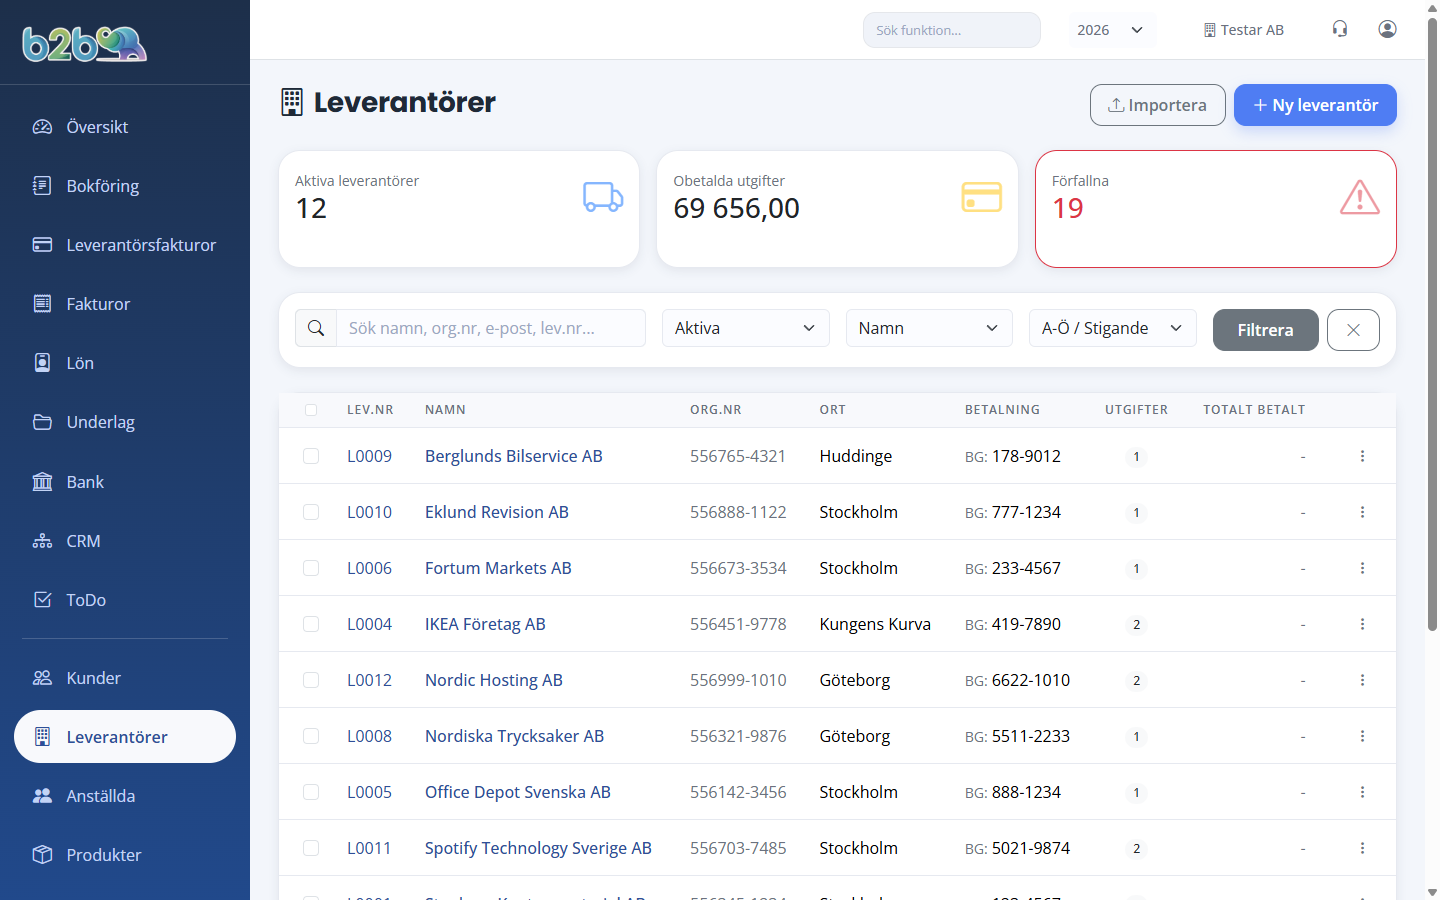Click the warning triangle on Förfallna card
Viewport: 1440px width, 900px height.
point(1360,197)
